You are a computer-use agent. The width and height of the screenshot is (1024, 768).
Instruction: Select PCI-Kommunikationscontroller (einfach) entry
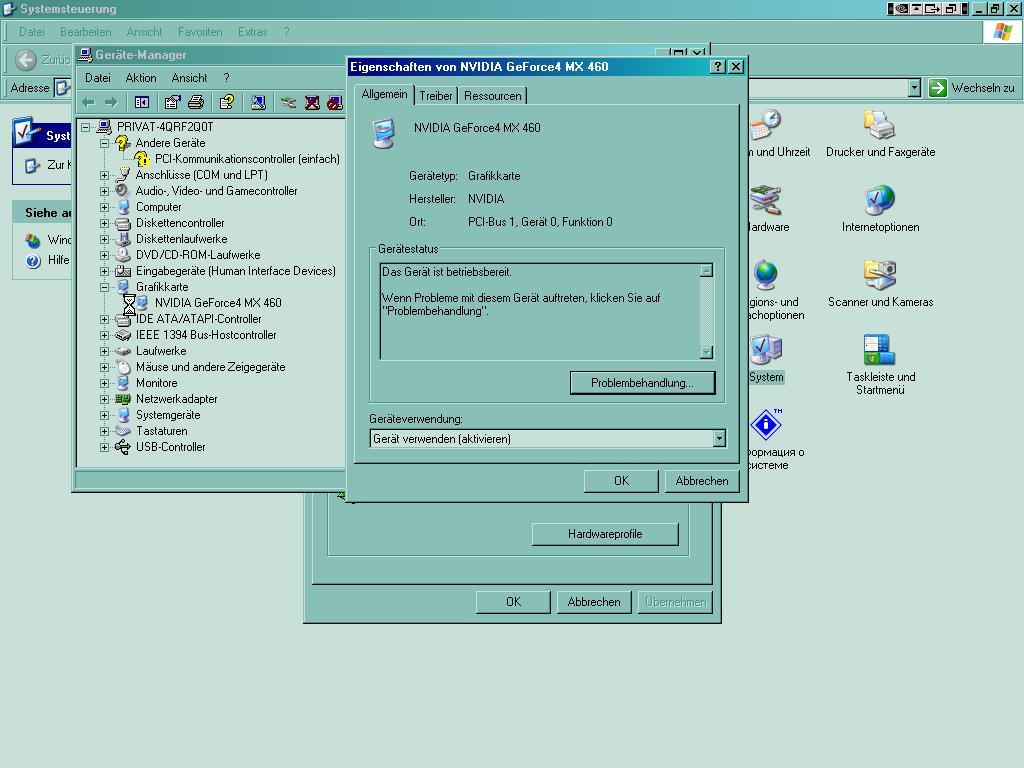(x=247, y=159)
